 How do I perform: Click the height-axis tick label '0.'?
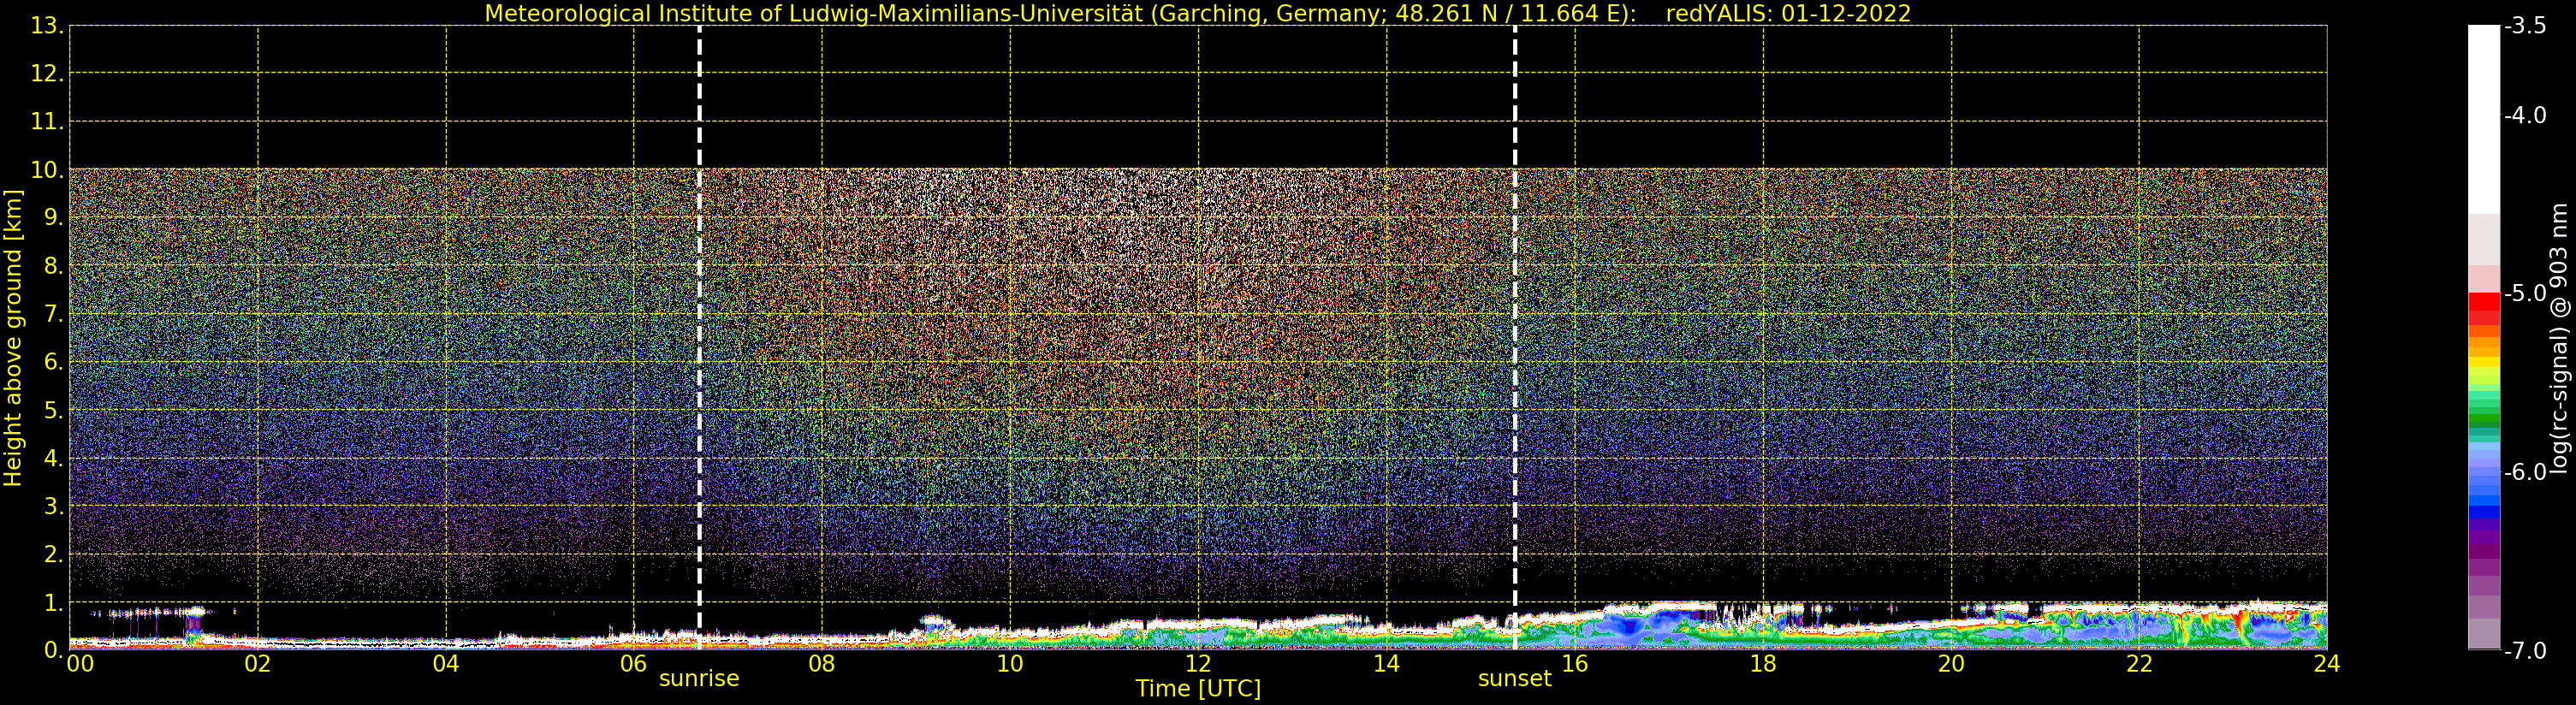click(54, 650)
